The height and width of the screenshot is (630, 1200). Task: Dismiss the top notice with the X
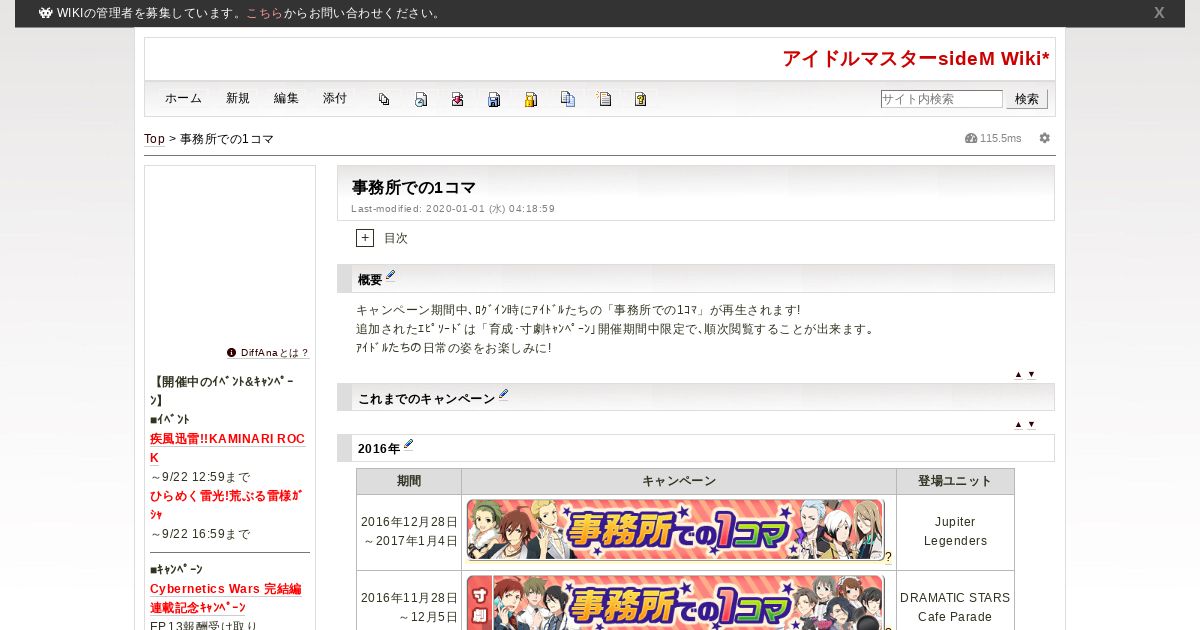1159,13
